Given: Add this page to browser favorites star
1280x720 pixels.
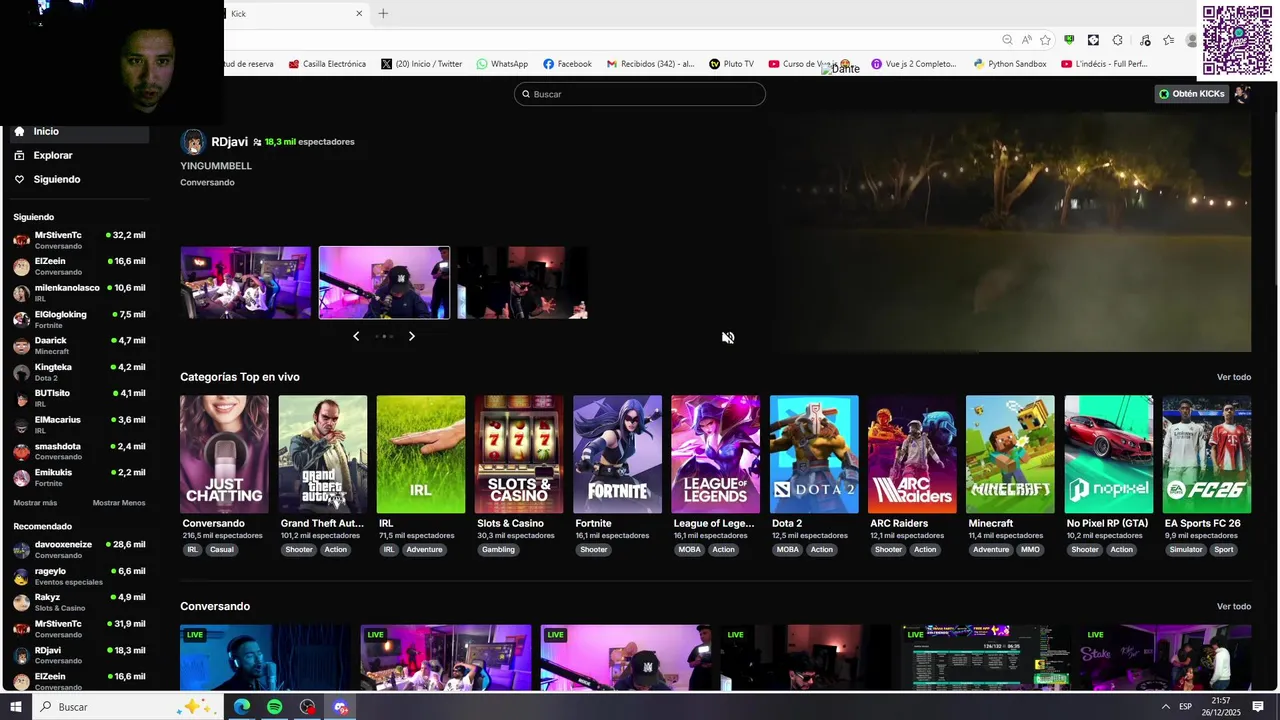Looking at the screenshot, I should 1045,40.
